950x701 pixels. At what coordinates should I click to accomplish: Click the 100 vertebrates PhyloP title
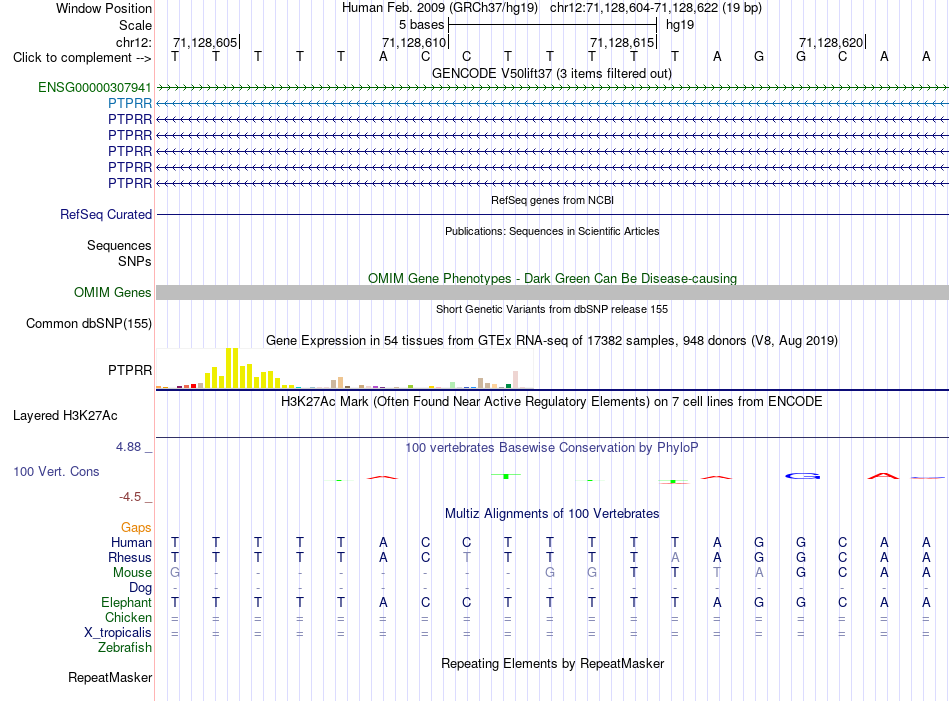click(551, 448)
